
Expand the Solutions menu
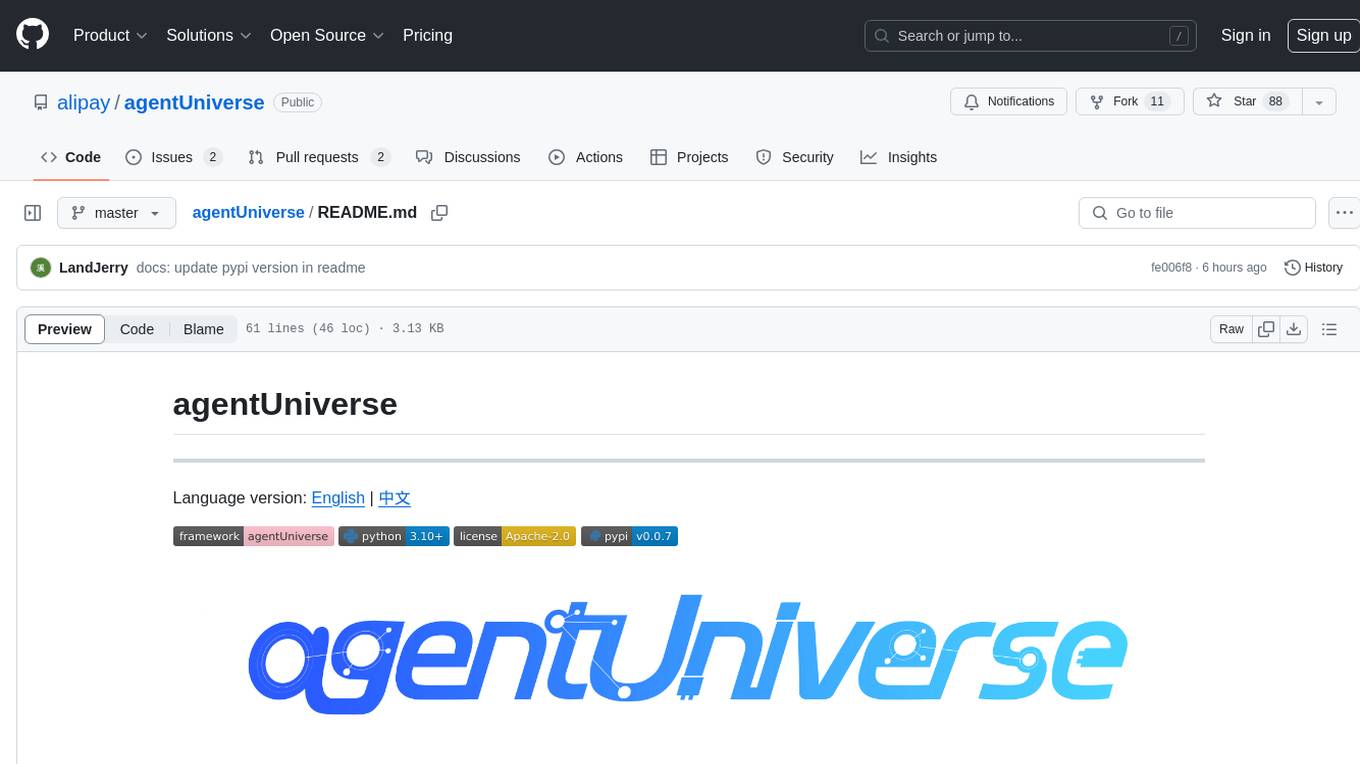coord(208,35)
